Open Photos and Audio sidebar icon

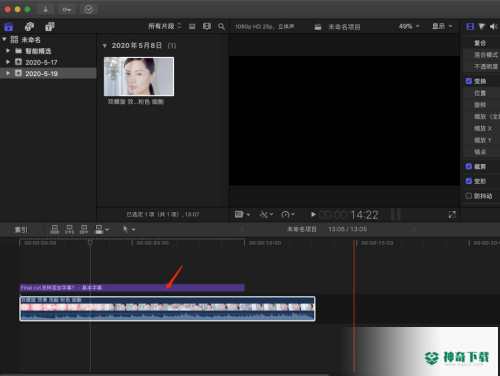click(29, 26)
